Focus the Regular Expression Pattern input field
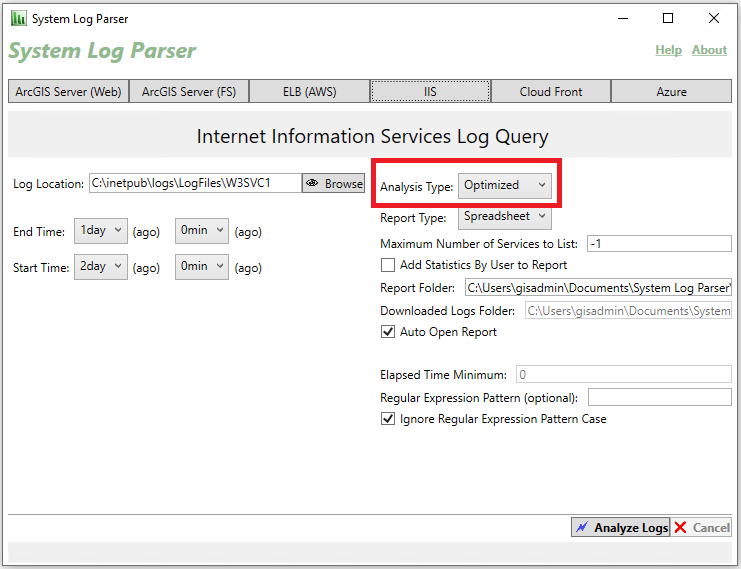The height and width of the screenshot is (569, 741). 659,397
